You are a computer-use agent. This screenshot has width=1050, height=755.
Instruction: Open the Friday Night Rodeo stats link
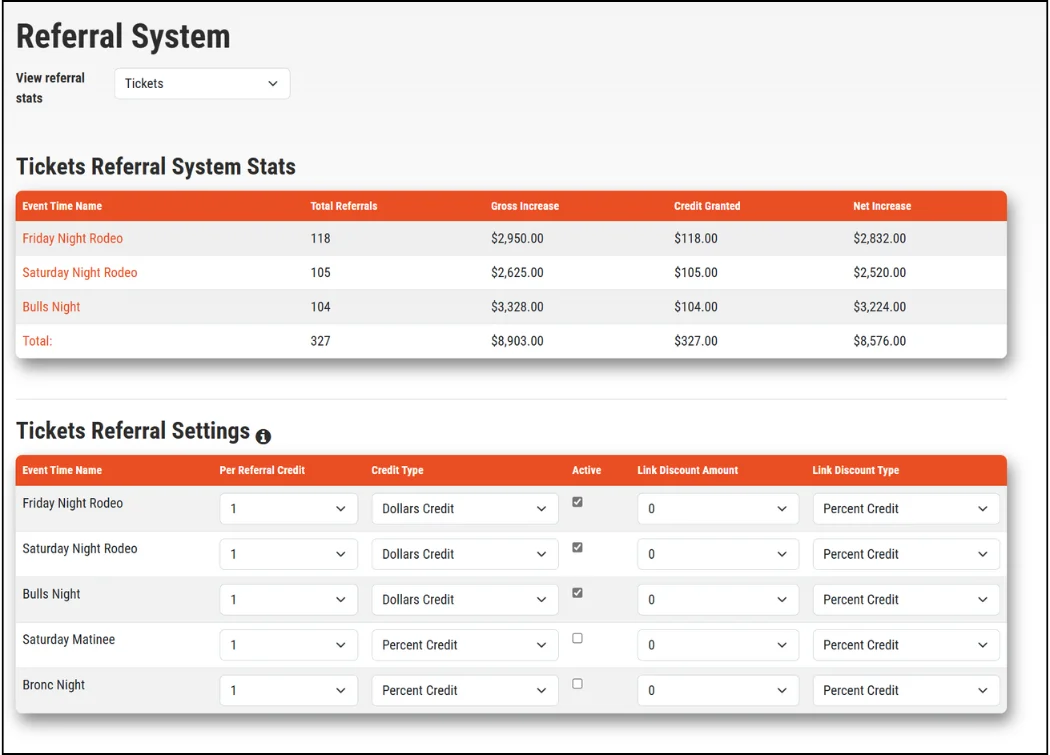coord(72,238)
